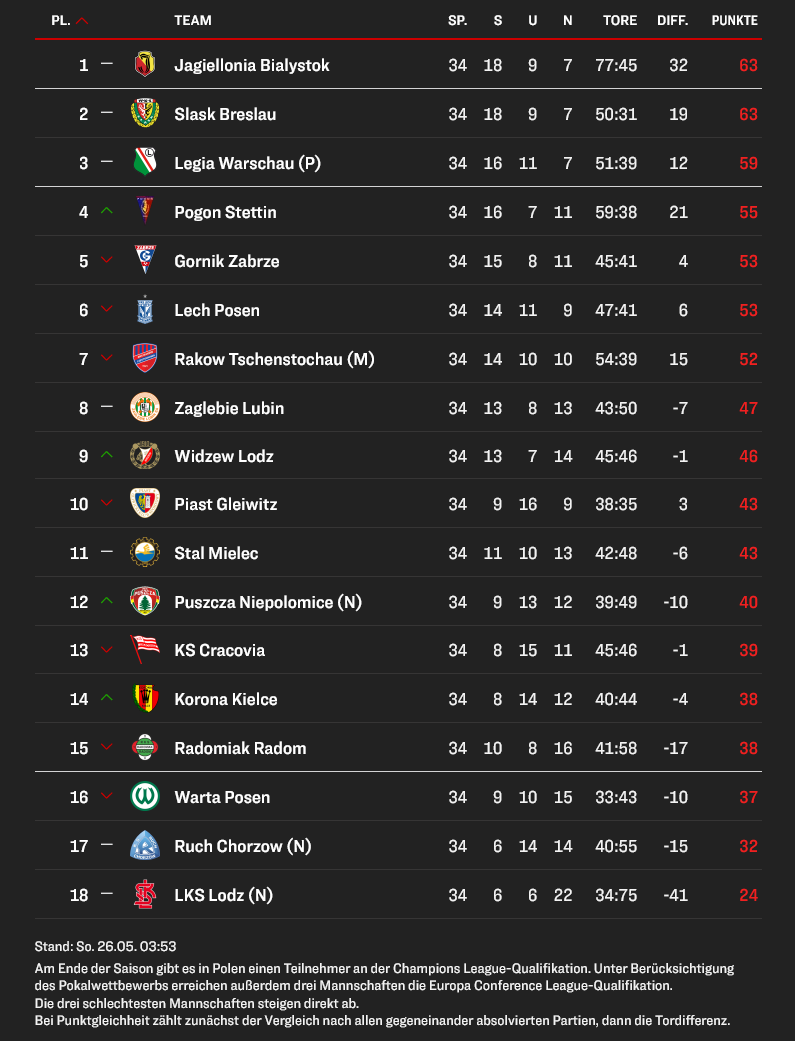
Task: Open the Puszcza Niepolomice (N) team link
Action: click(268, 602)
